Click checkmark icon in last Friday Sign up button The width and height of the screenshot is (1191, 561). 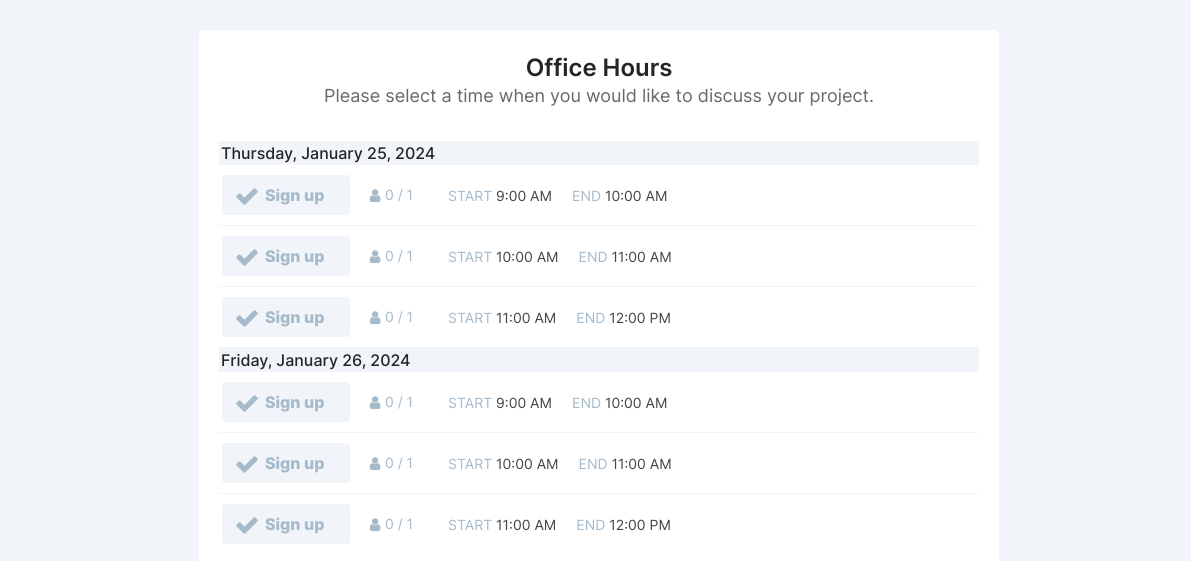pyautogui.click(x=247, y=525)
